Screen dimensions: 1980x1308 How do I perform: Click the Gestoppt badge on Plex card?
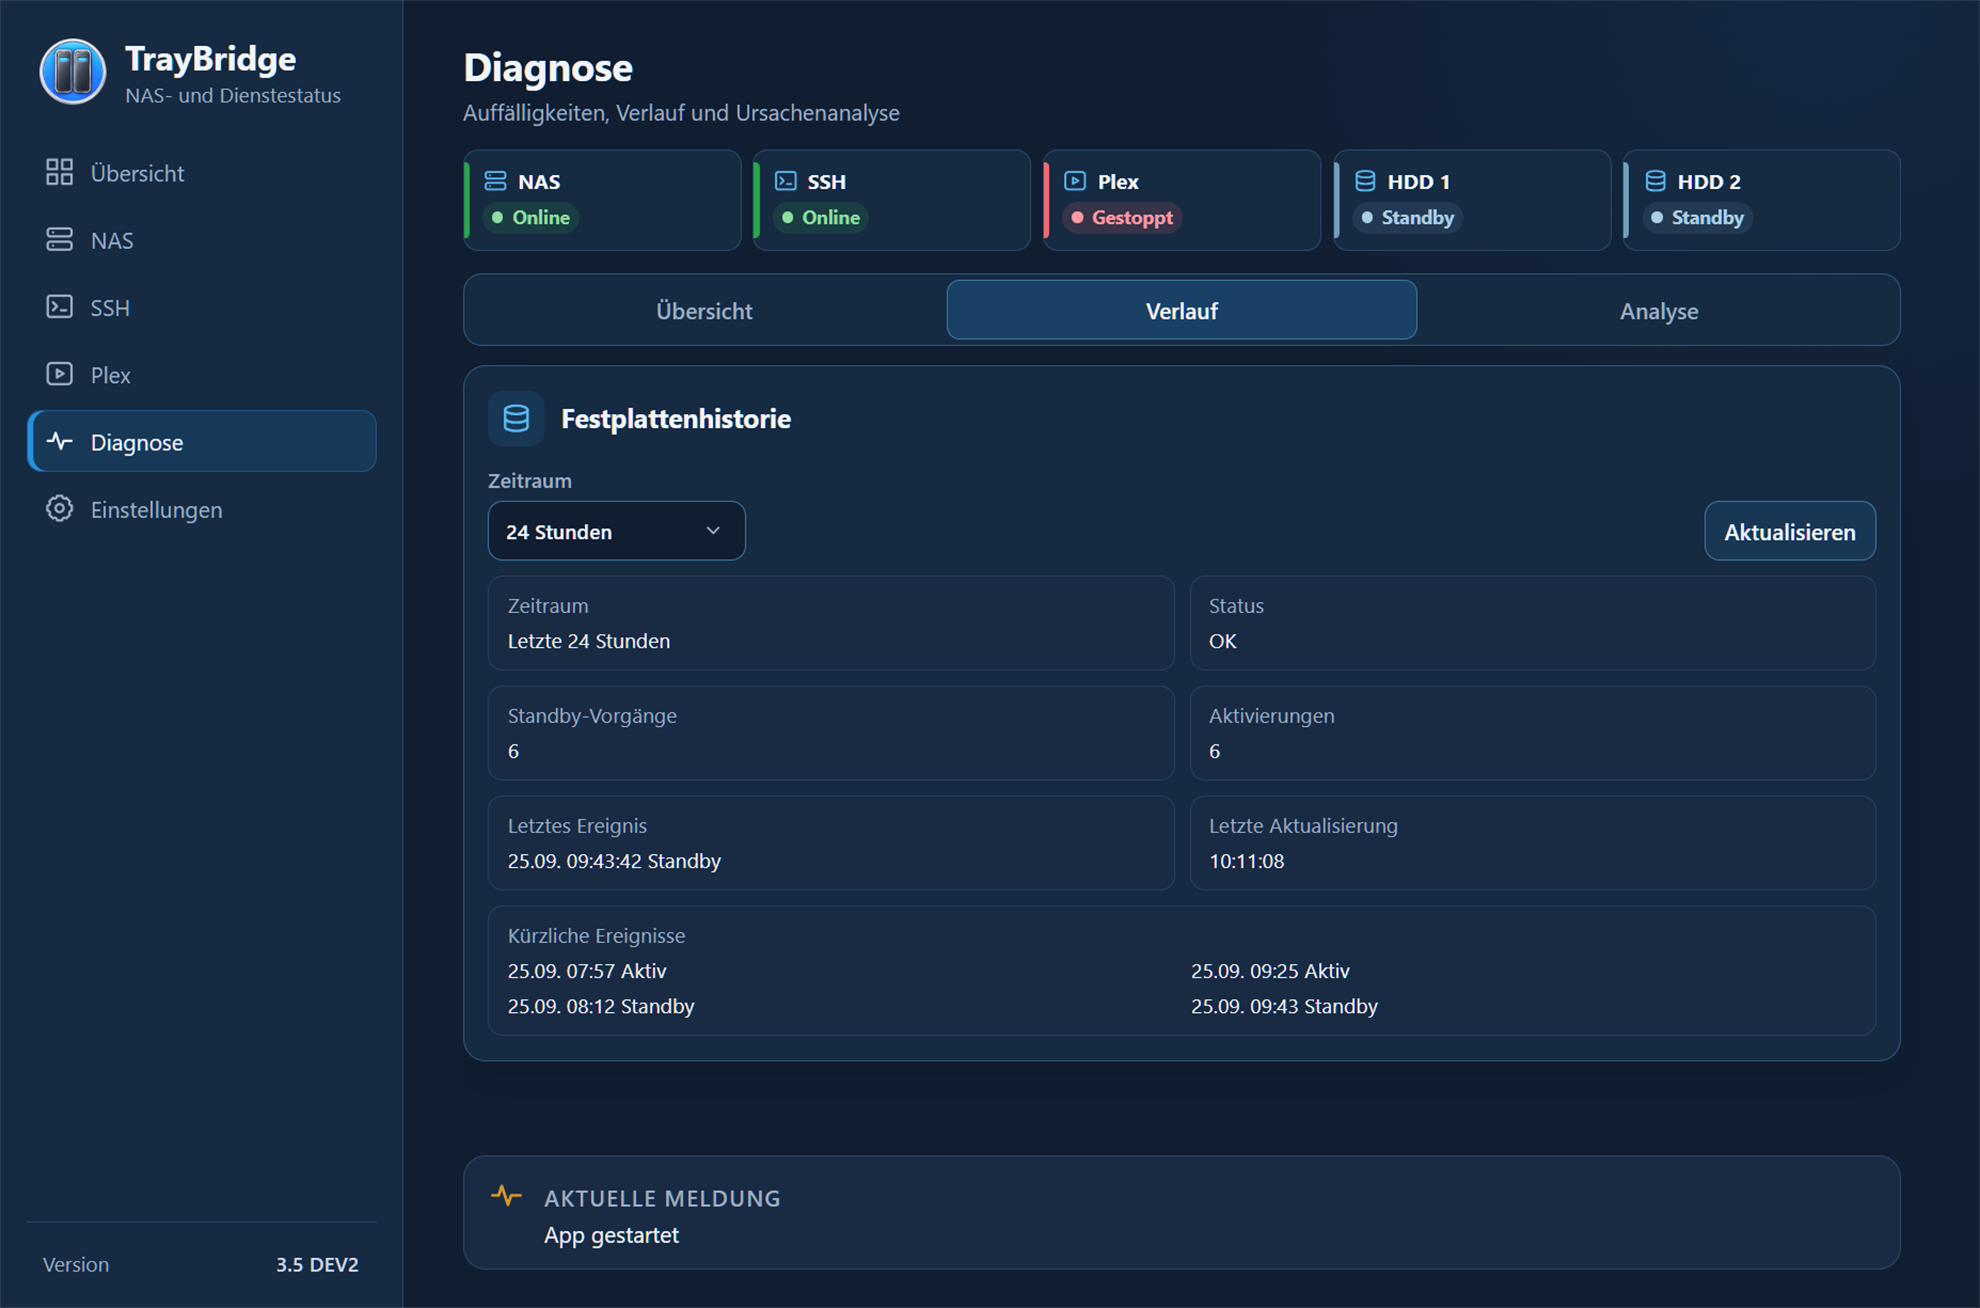pos(1122,217)
